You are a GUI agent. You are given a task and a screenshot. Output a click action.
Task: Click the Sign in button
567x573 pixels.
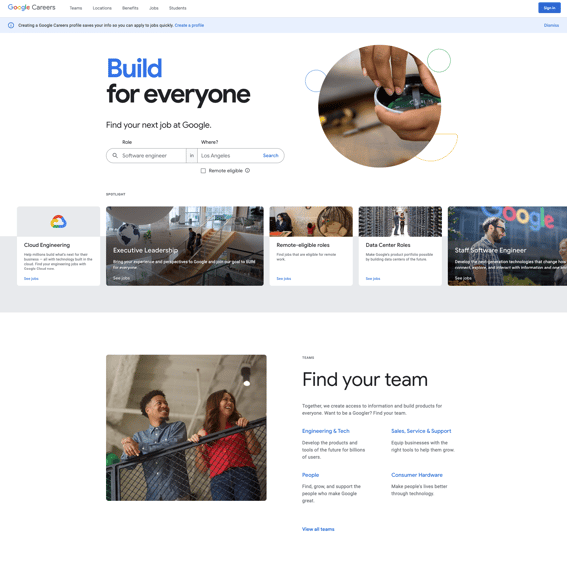(x=549, y=8)
